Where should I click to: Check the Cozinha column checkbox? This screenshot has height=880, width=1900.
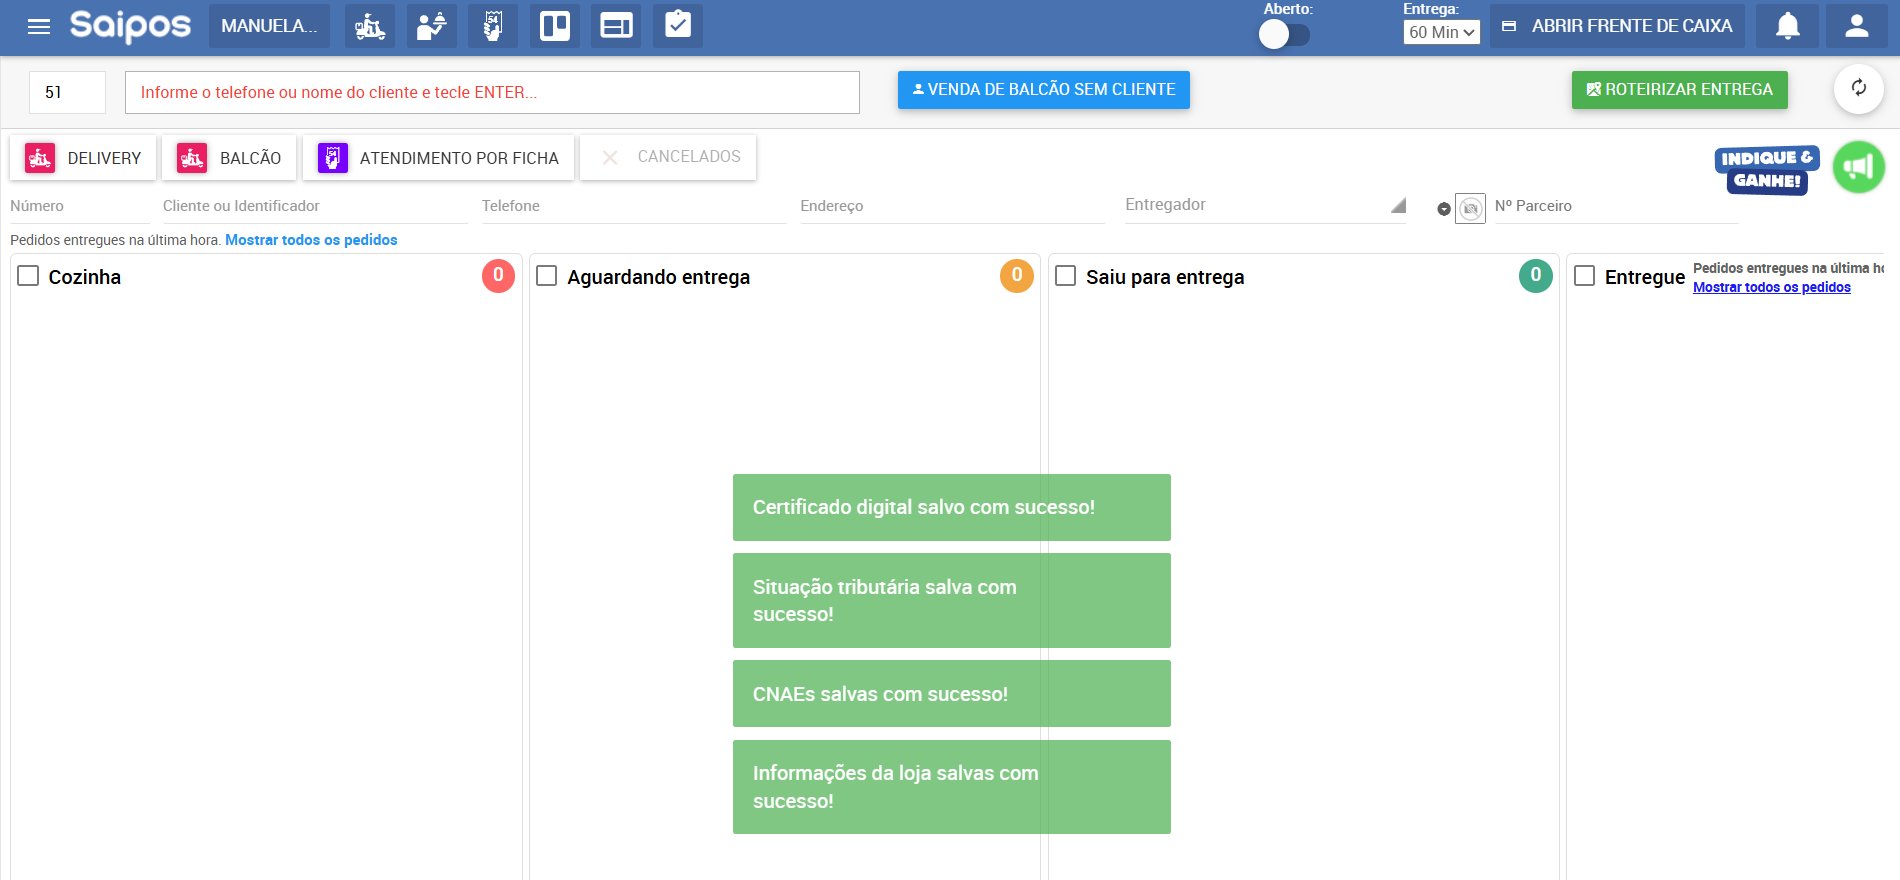[28, 276]
